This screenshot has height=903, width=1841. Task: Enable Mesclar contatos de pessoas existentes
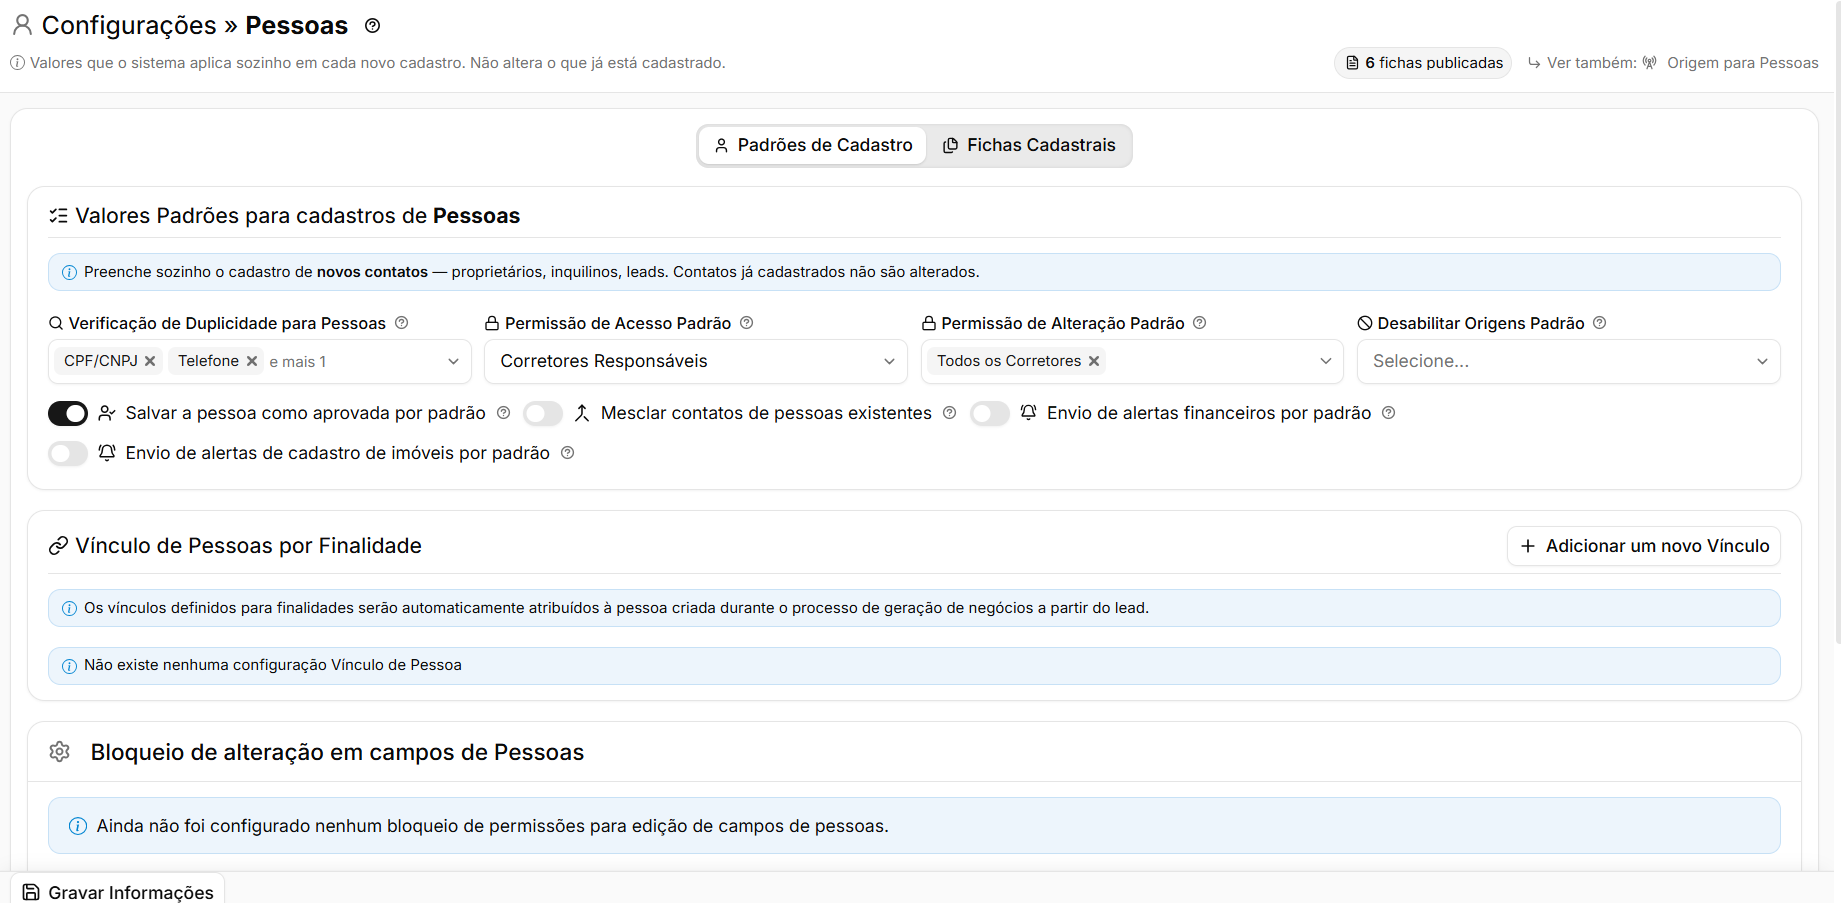tap(543, 413)
